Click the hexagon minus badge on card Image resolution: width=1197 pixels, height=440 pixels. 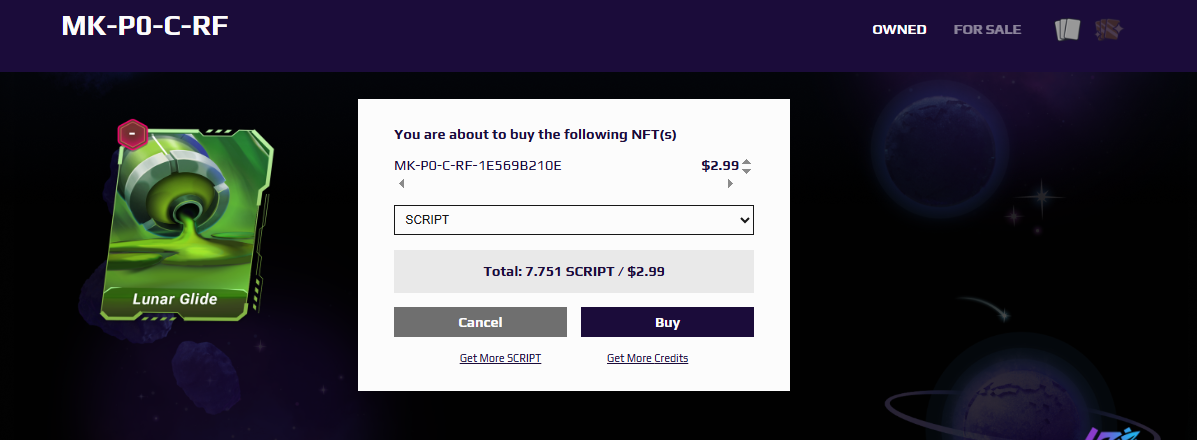tap(132, 134)
